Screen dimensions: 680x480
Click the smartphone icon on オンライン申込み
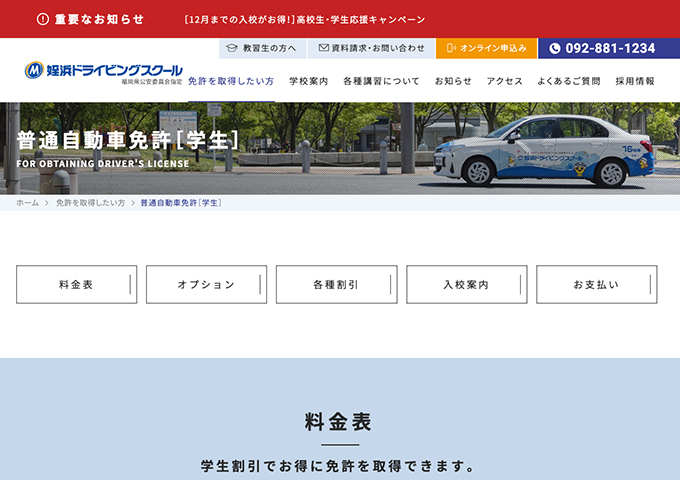451,48
